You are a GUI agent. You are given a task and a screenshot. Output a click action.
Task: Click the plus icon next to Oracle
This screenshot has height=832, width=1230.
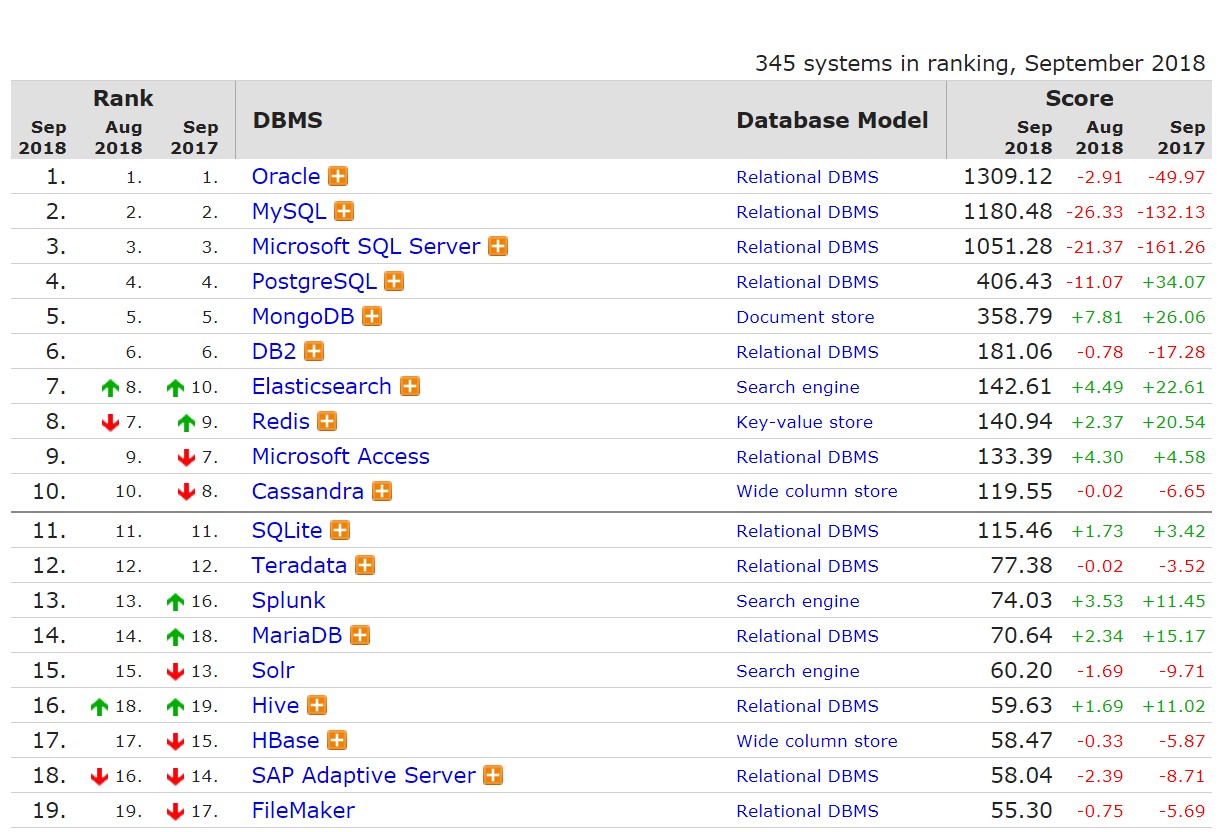coord(338,176)
